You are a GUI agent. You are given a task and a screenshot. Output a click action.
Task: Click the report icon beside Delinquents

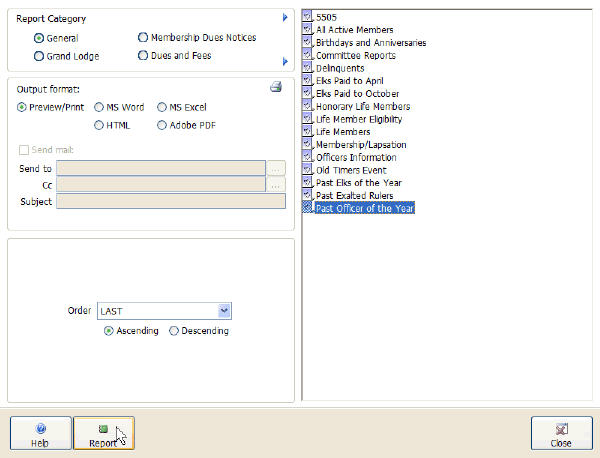pyautogui.click(x=307, y=68)
